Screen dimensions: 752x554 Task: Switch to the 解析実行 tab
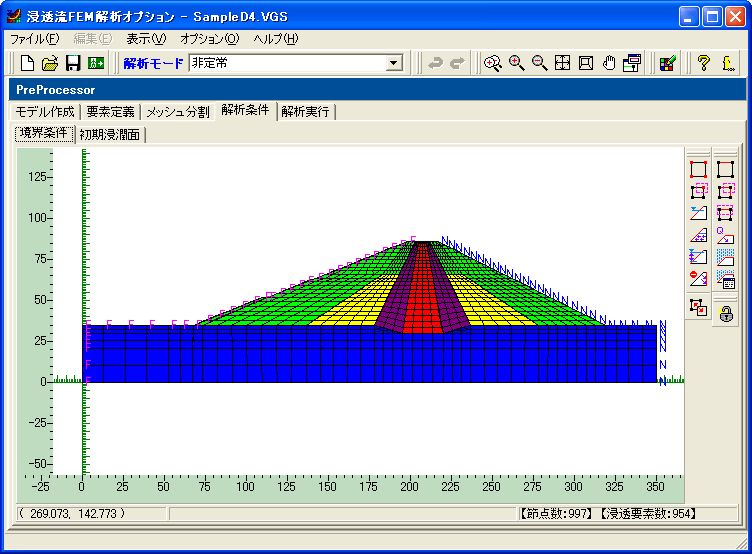pyautogui.click(x=305, y=112)
